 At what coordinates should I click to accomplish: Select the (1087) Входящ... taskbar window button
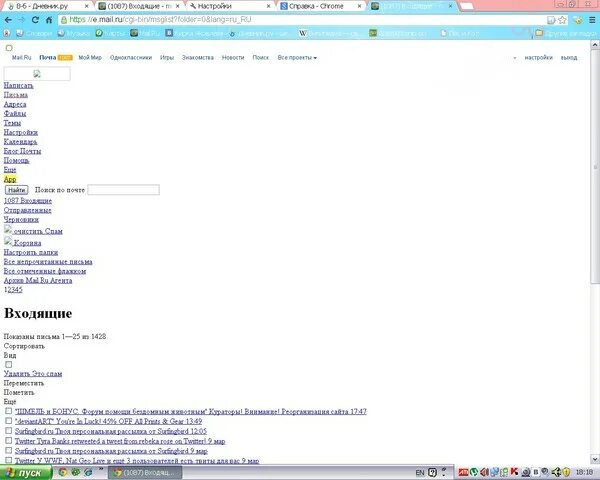(145, 473)
